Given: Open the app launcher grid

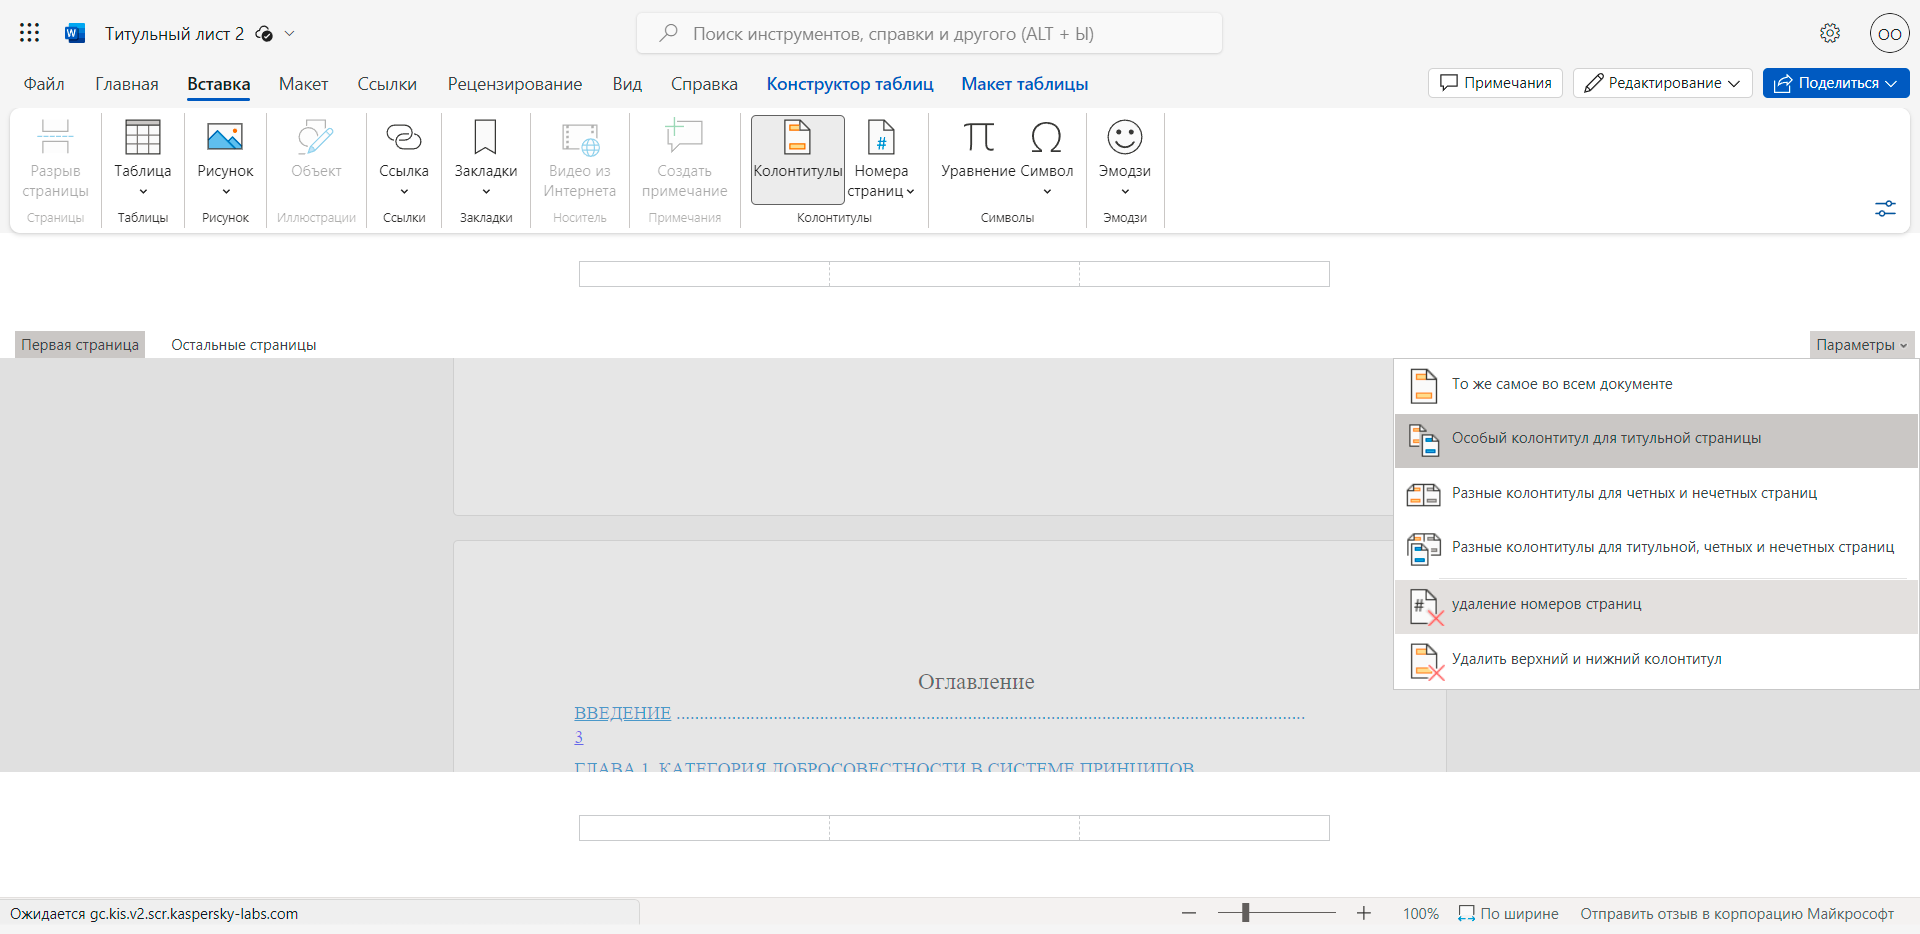Looking at the screenshot, I should [30, 33].
